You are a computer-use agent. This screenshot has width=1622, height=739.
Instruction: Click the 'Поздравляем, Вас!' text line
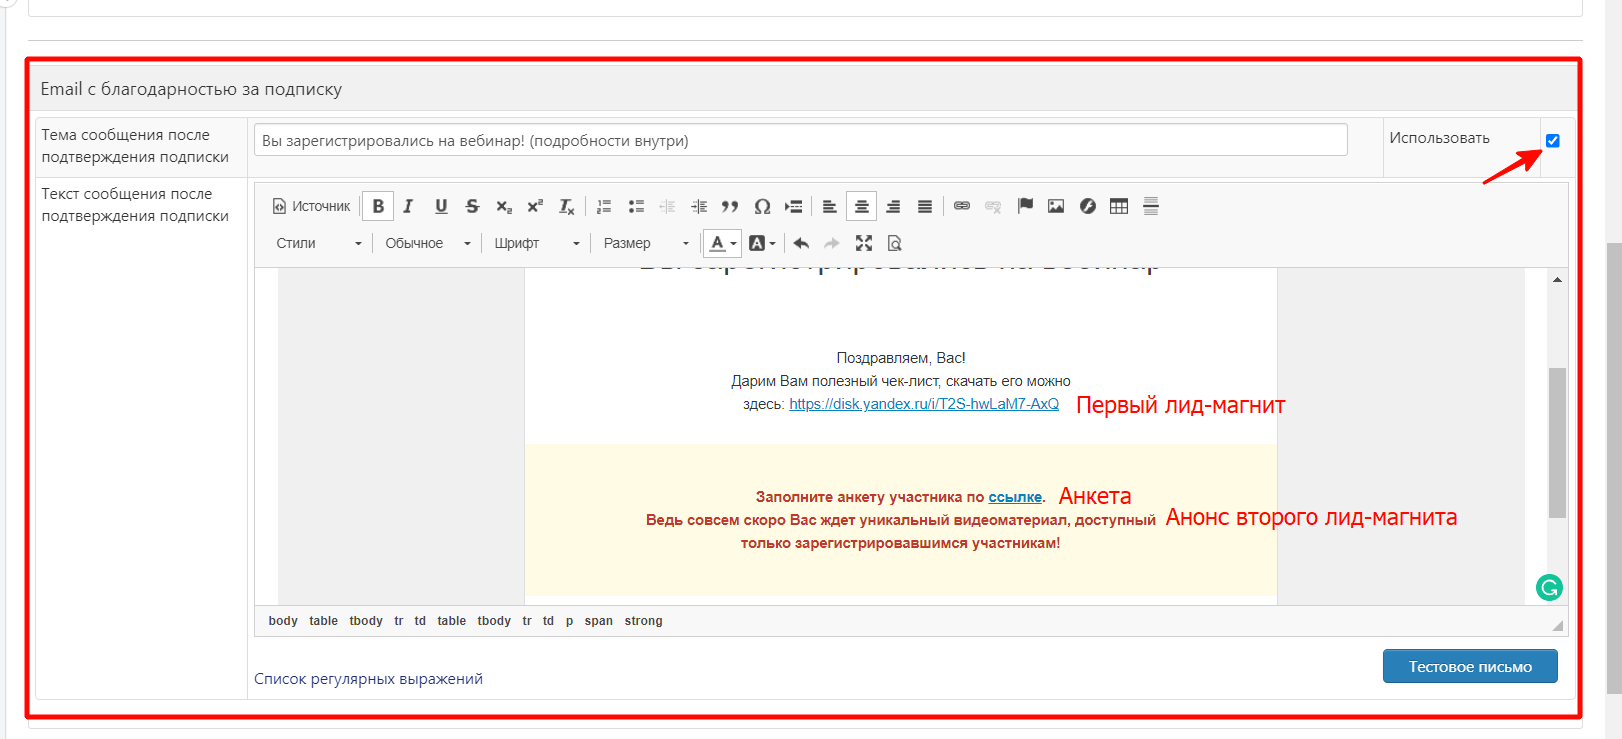click(x=901, y=358)
